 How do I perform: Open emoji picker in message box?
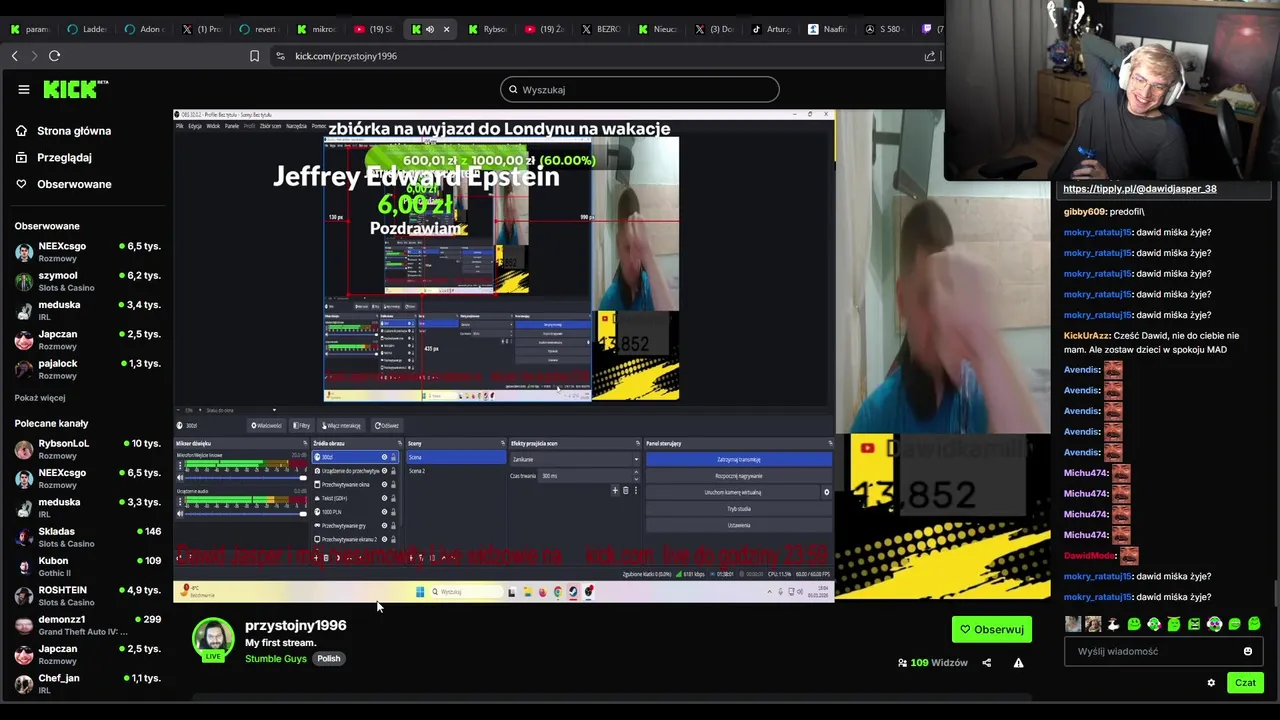pos(1248,651)
